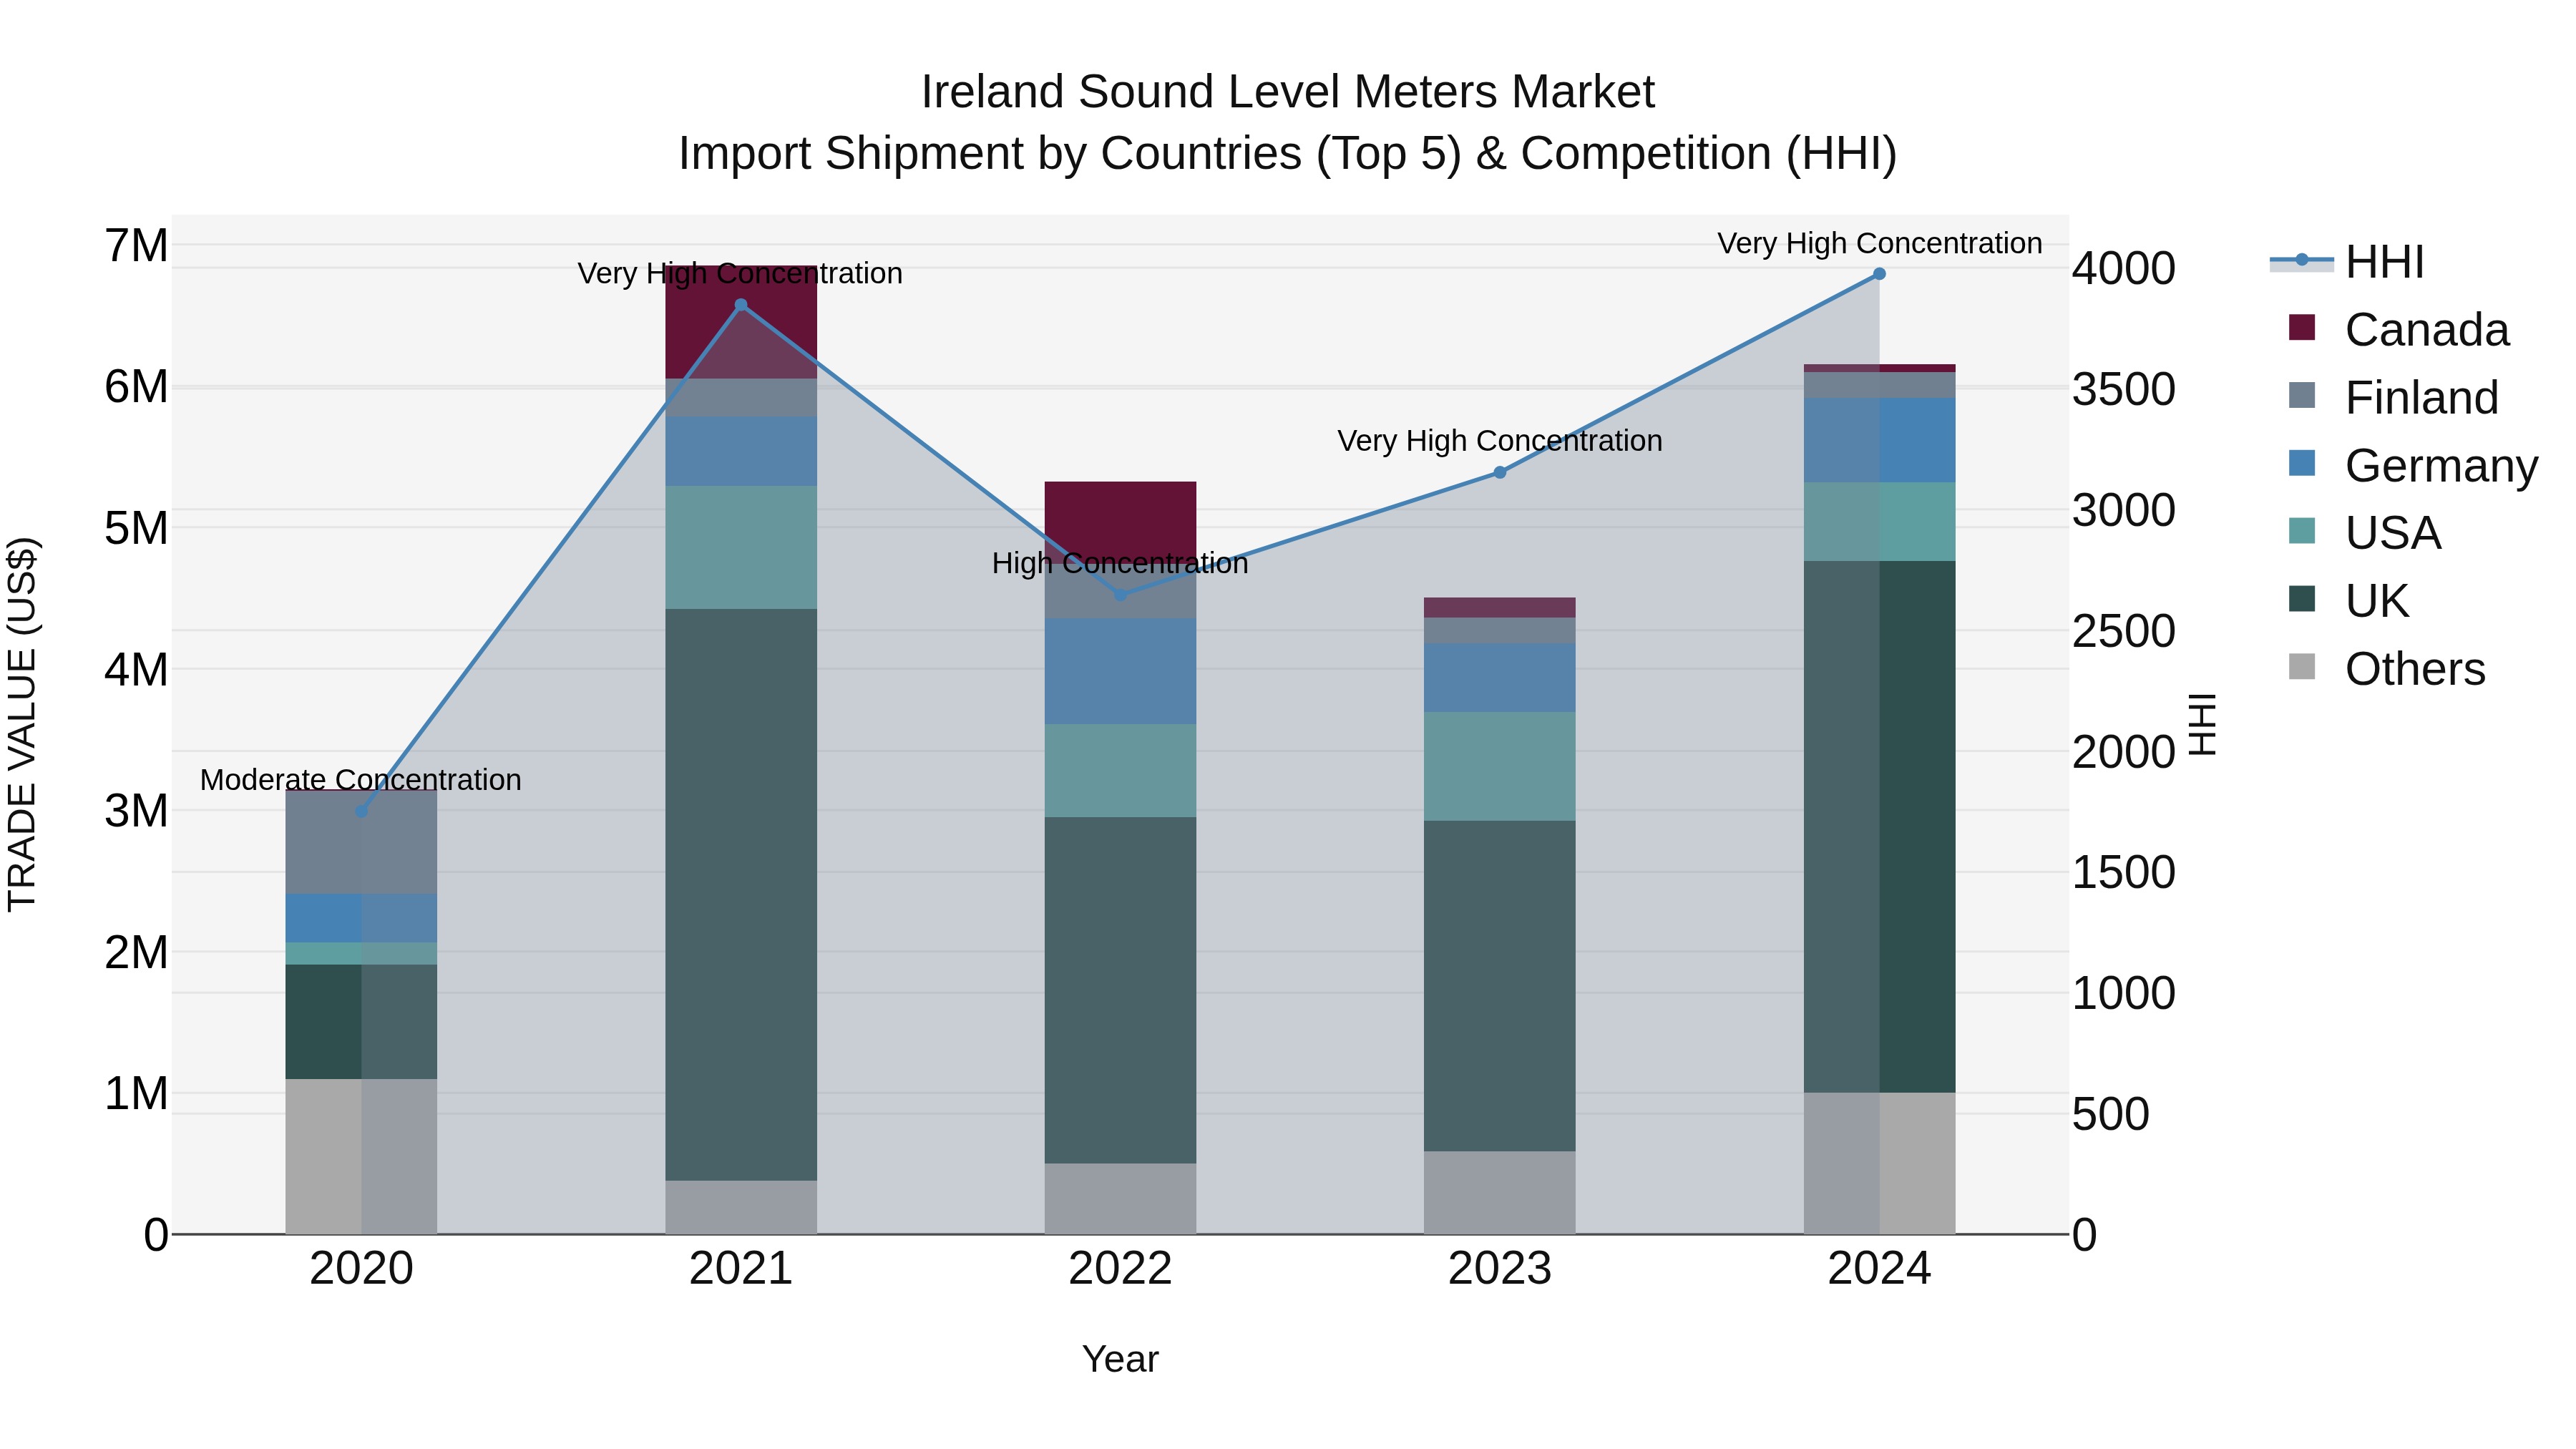Click the 'High Concentration' label at 2022
The image size is (2576, 1449).
click(1120, 564)
